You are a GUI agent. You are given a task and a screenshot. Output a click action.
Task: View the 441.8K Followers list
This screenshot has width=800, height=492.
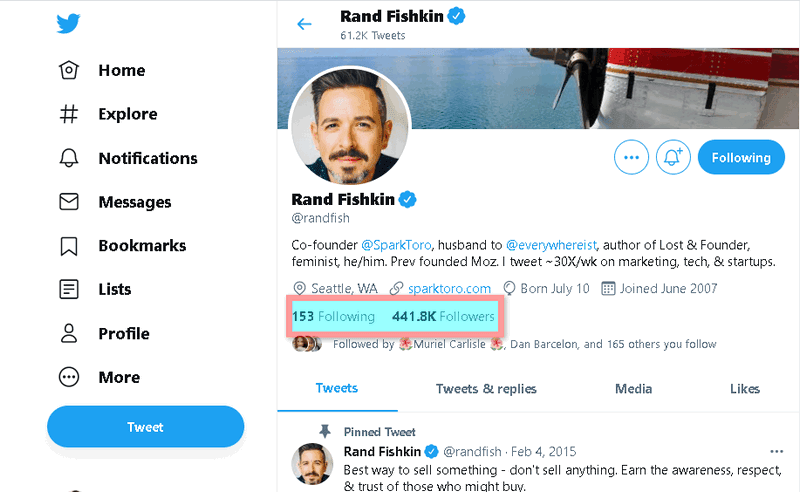click(x=443, y=317)
